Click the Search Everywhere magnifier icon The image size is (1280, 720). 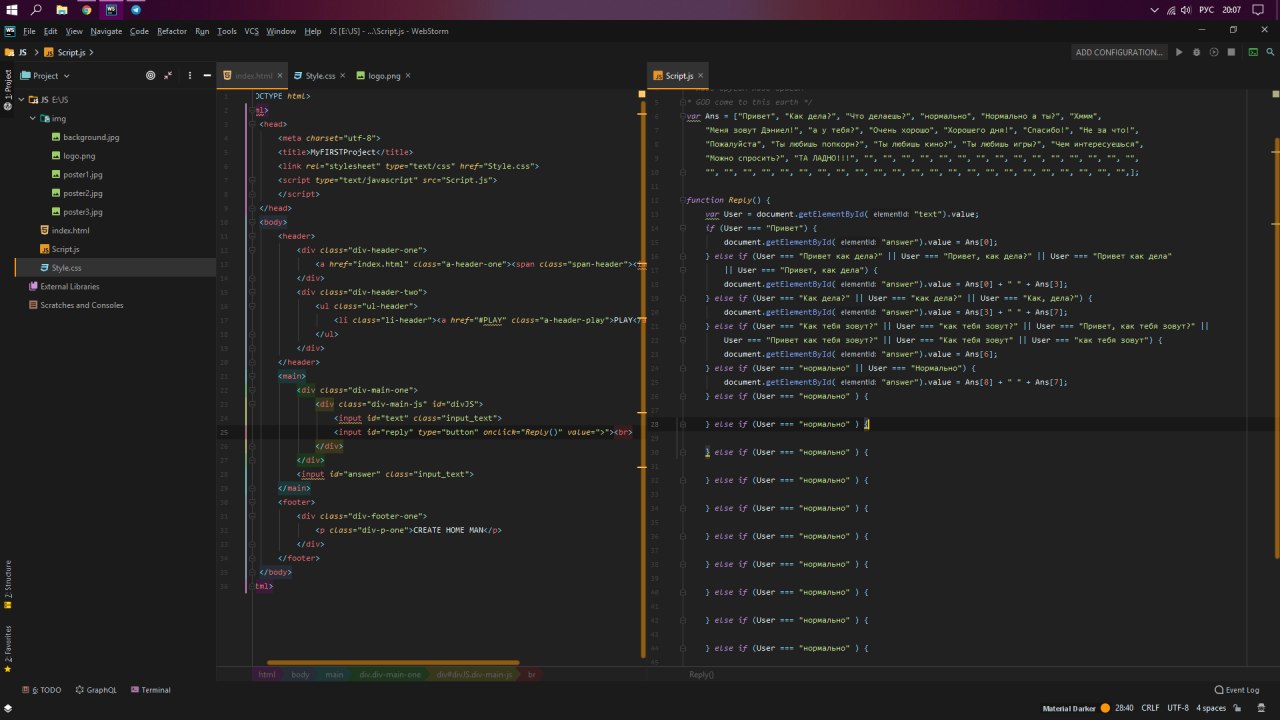pos(1270,52)
